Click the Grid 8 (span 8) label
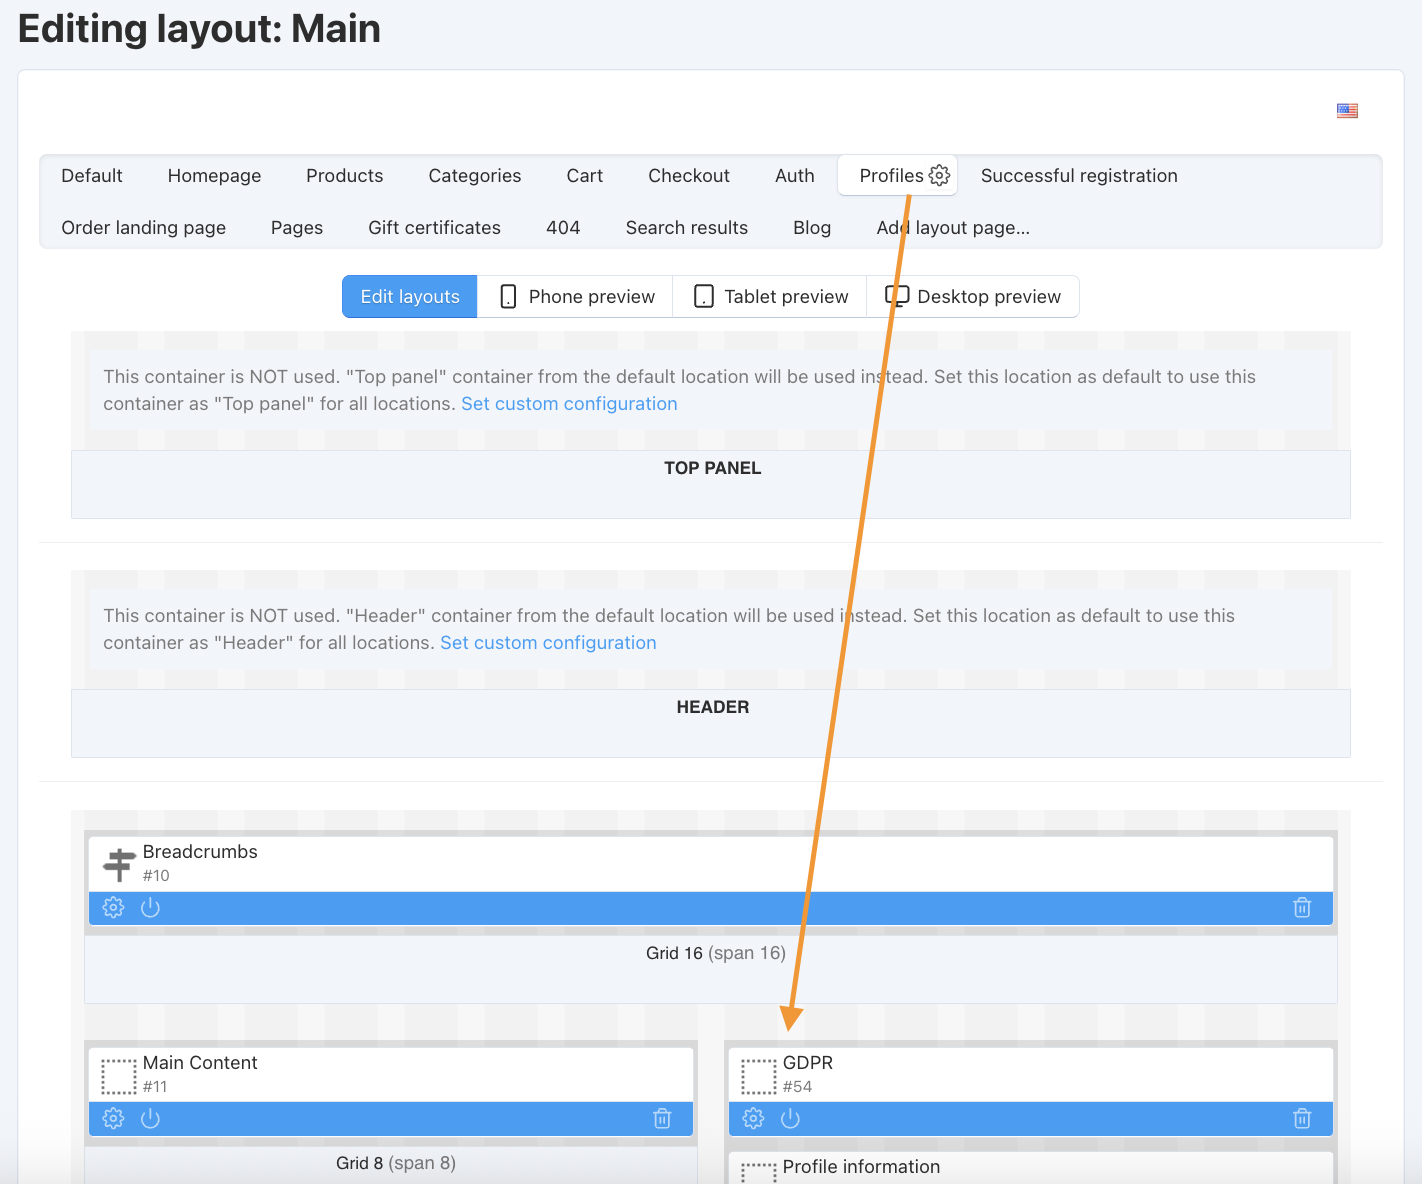1422x1184 pixels. click(396, 1163)
